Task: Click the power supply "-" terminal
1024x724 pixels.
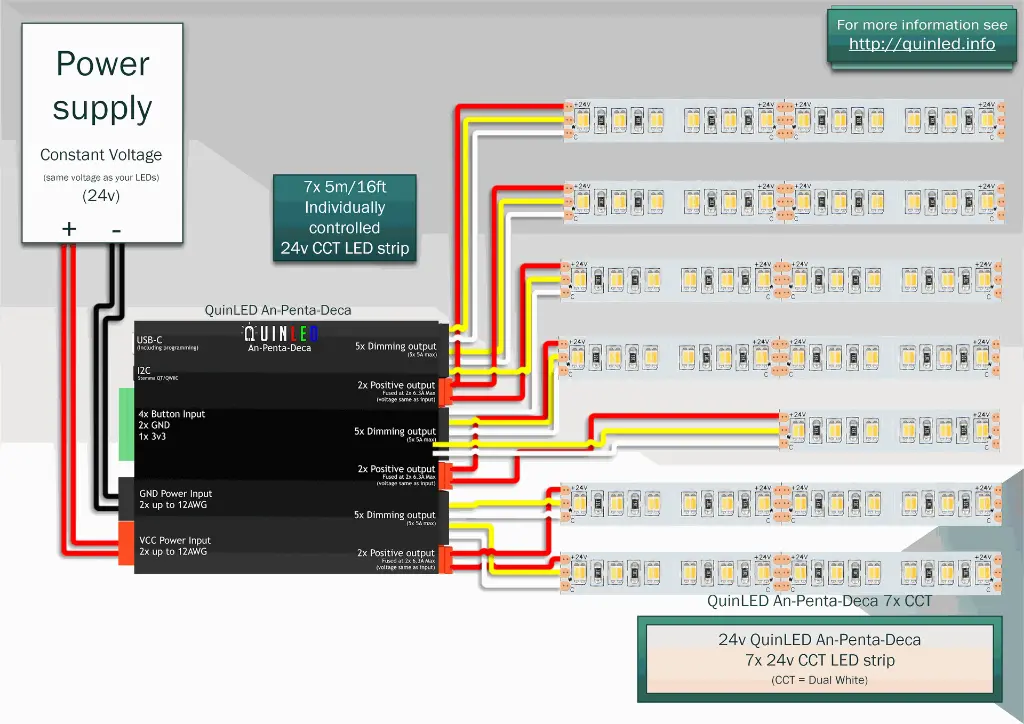Action: pos(116,230)
